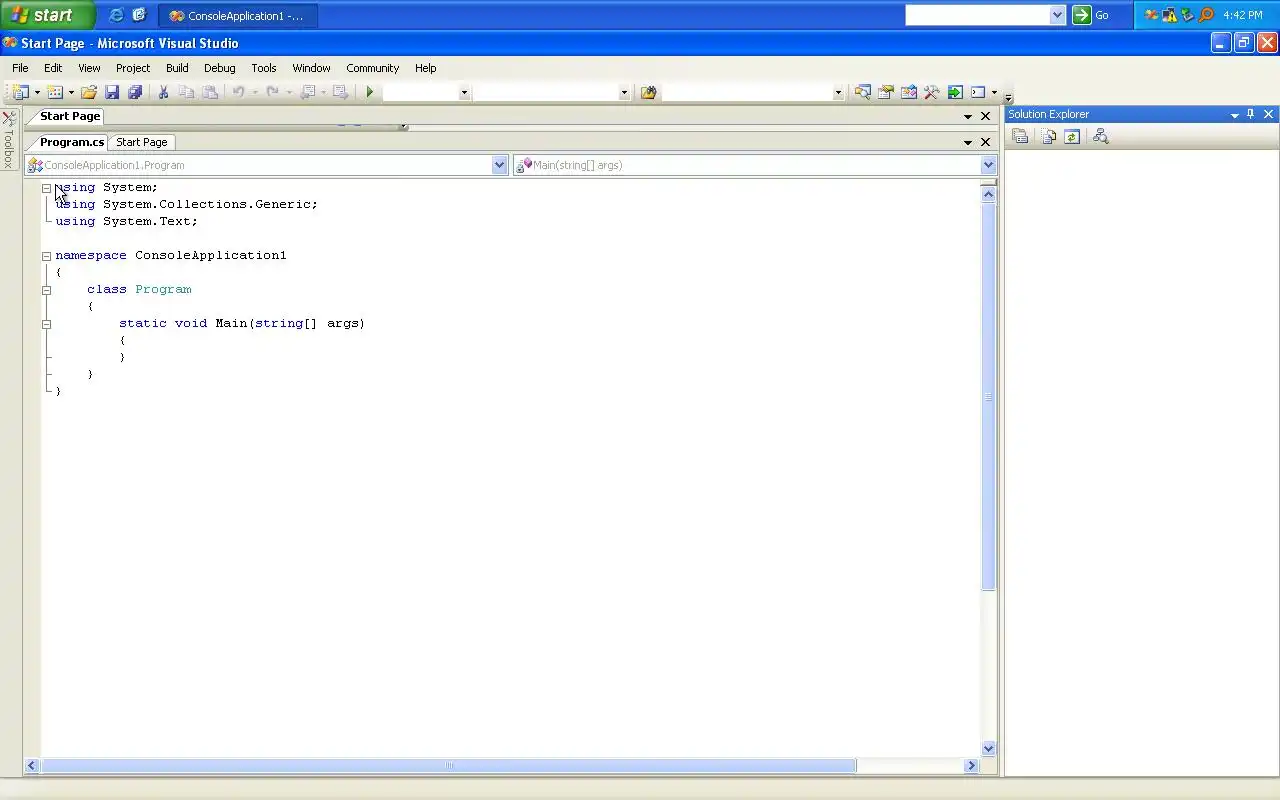Open the ConsoleApplication1.Program types dropdown

pyautogui.click(x=500, y=165)
